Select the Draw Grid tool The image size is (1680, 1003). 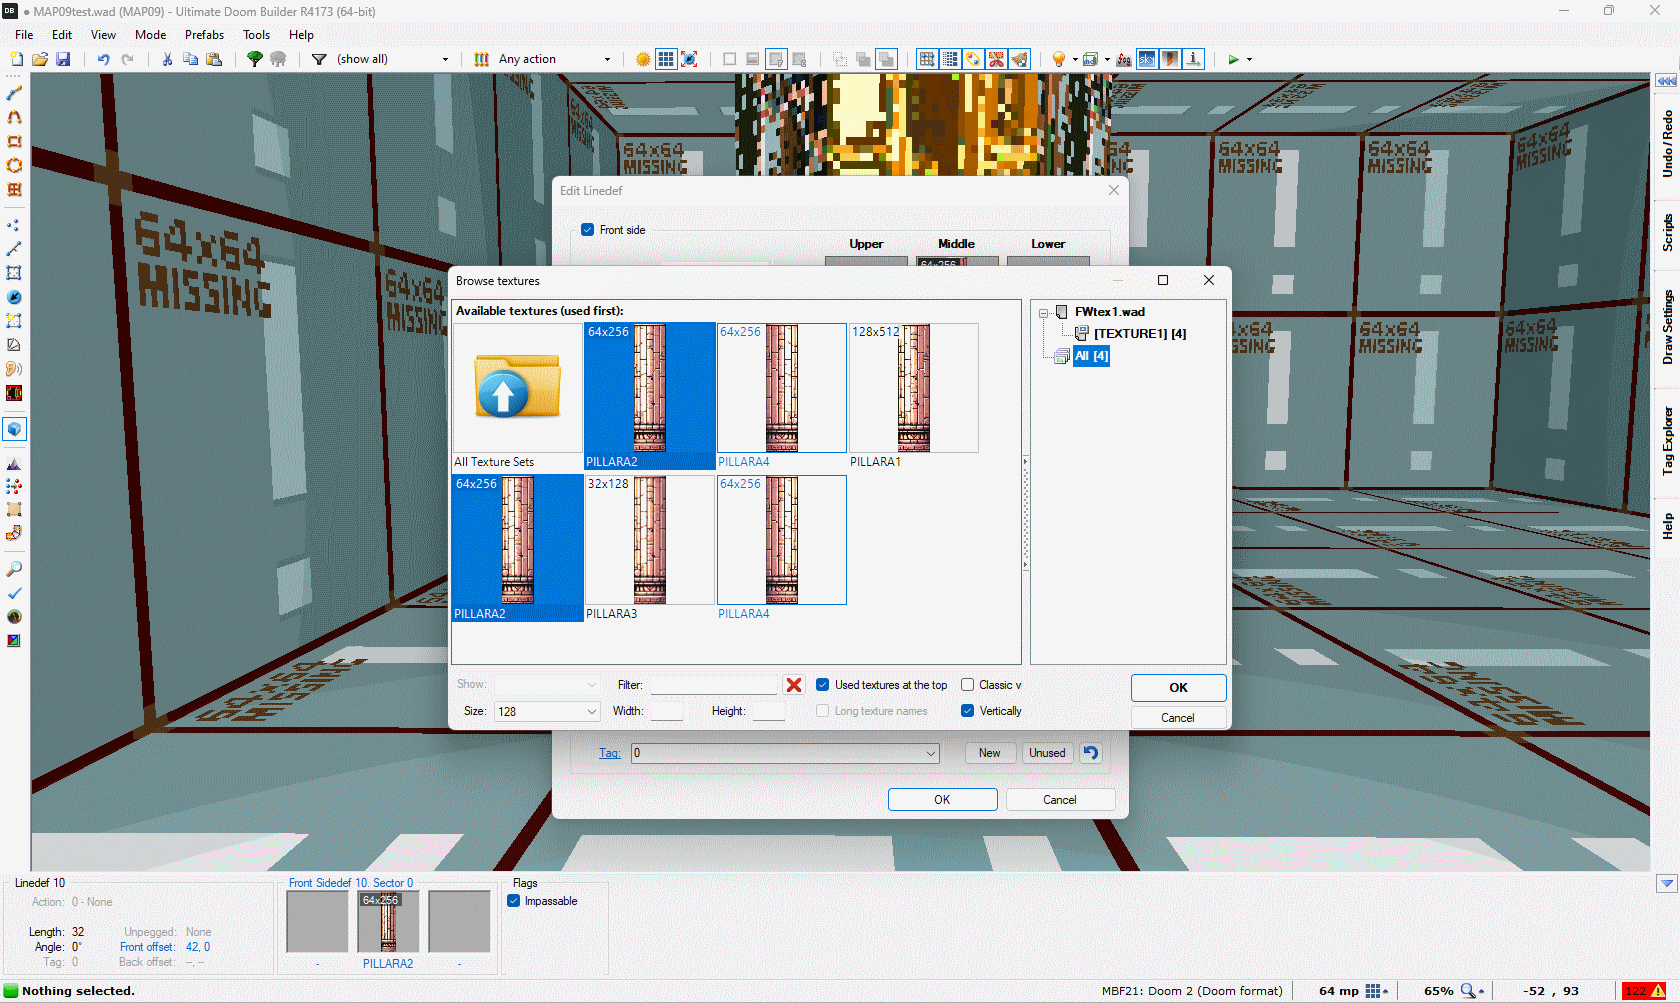click(14, 189)
